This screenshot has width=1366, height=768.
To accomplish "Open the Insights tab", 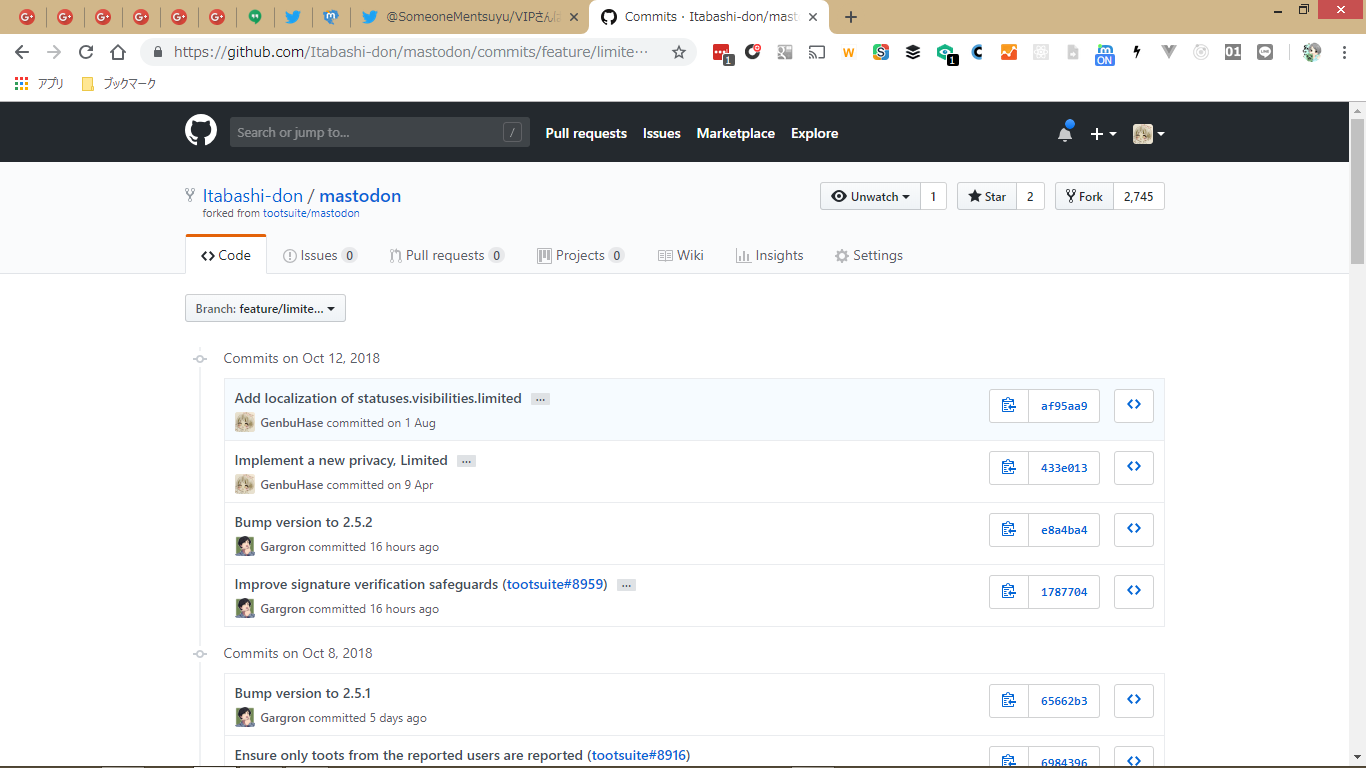I will [769, 256].
